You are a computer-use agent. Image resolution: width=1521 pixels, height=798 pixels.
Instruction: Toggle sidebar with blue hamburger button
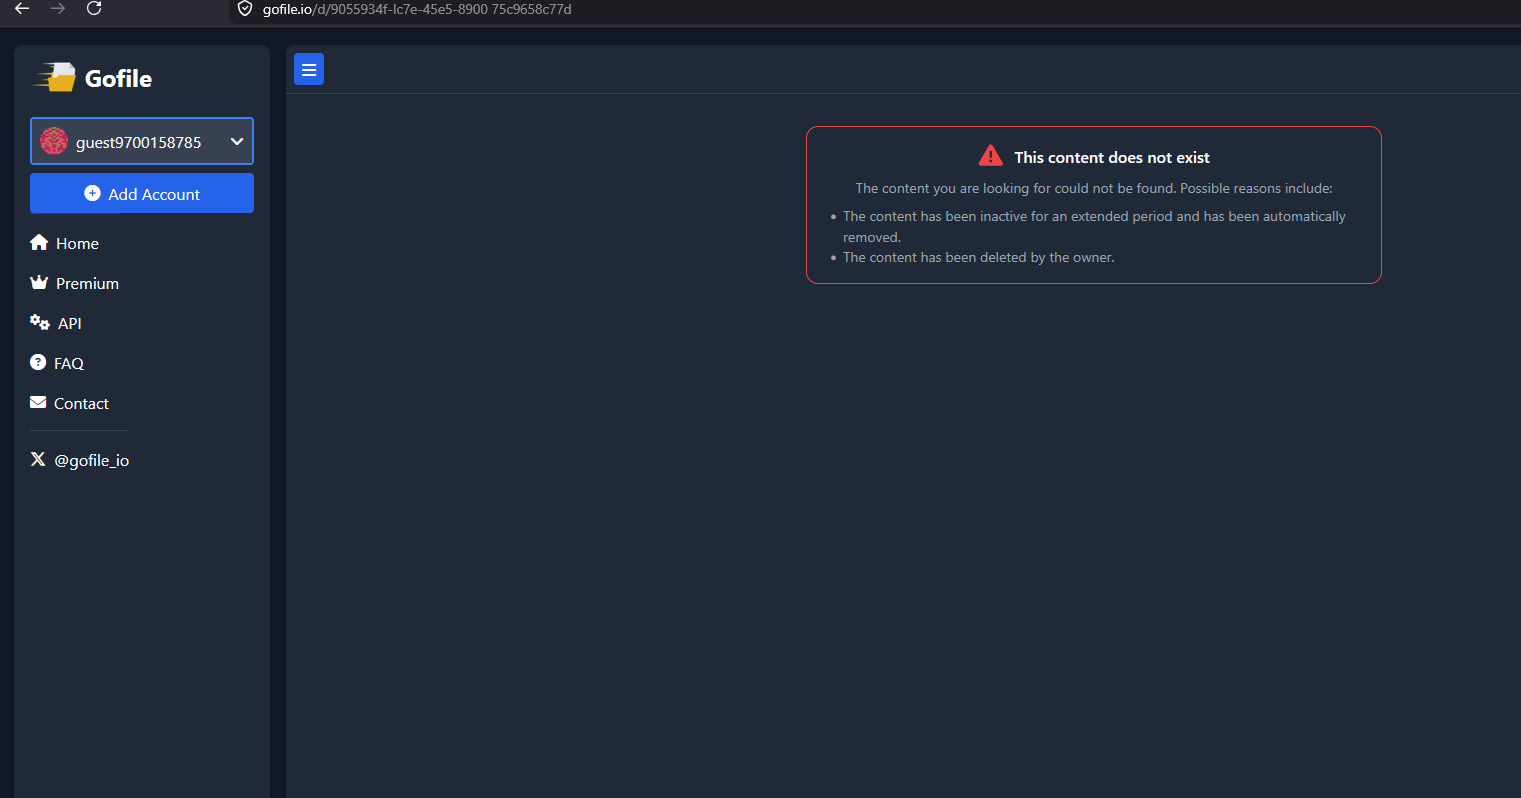(x=309, y=69)
